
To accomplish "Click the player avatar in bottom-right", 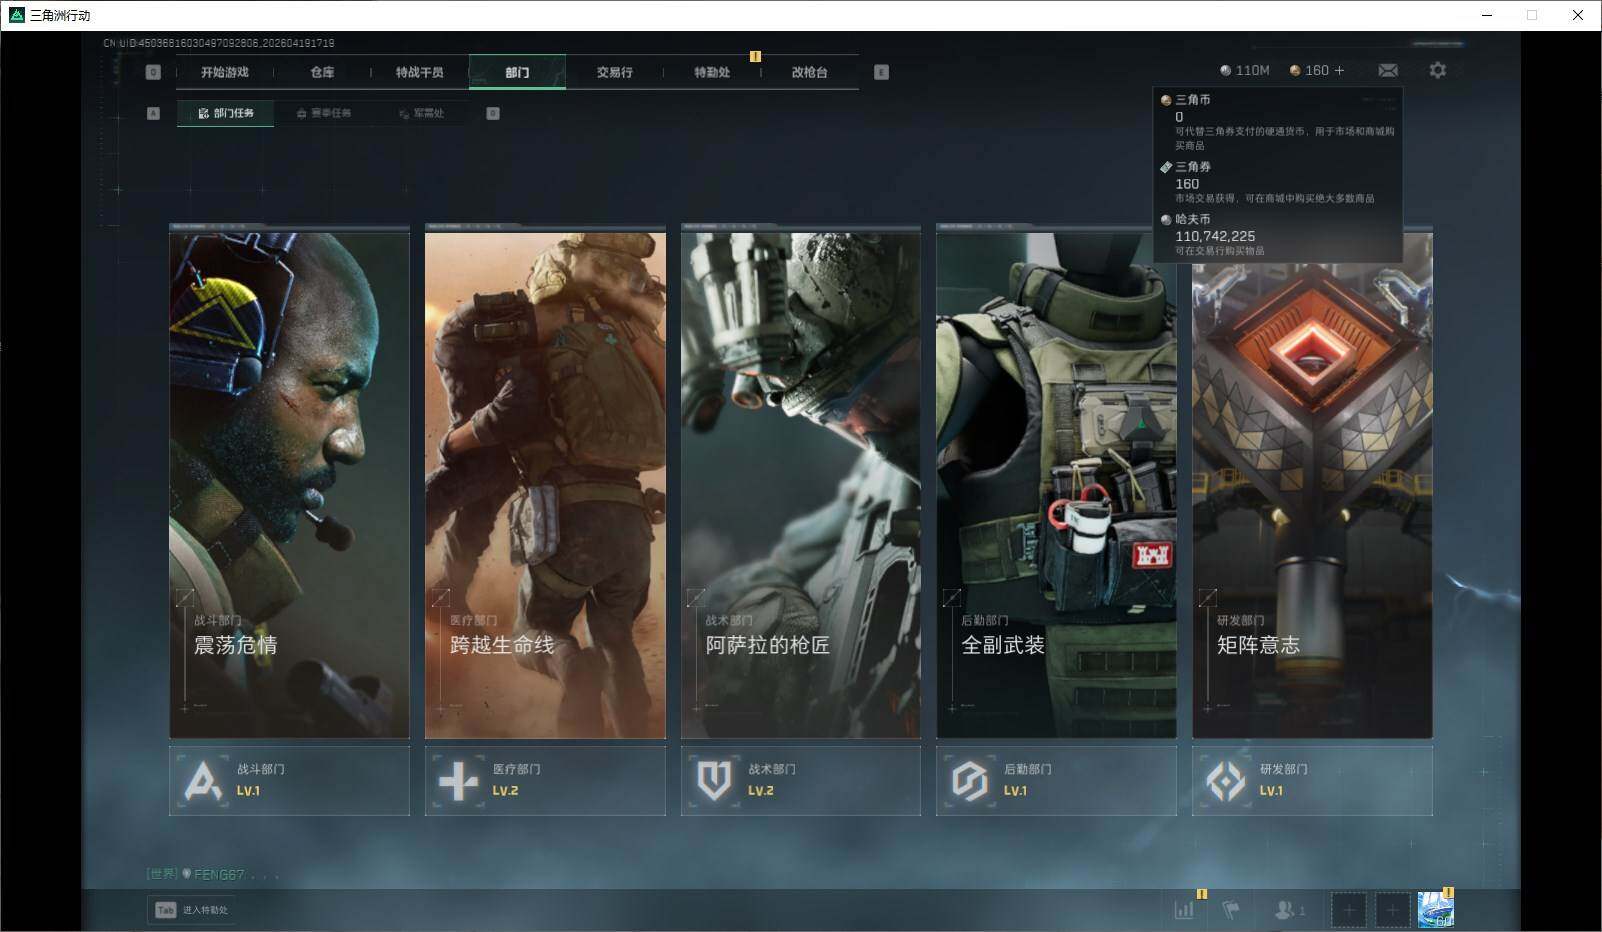I will pos(1435,910).
